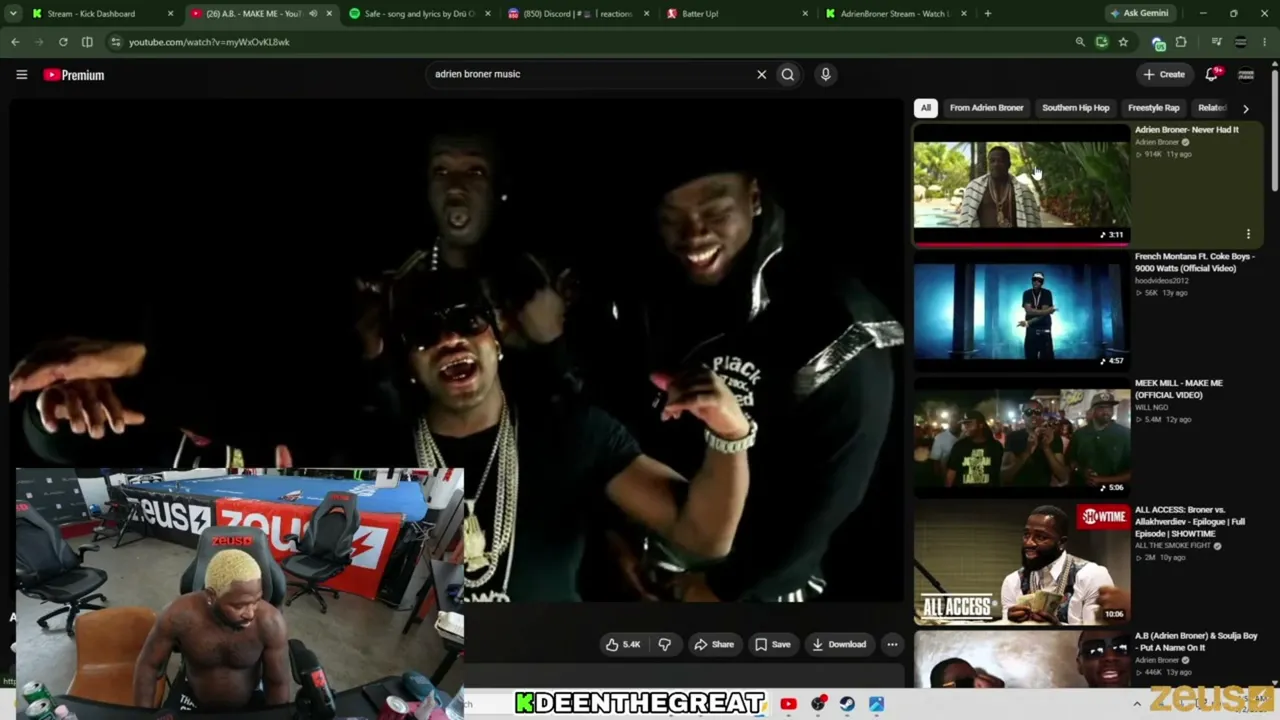
Task: Go back in browser history
Action: click(x=15, y=42)
